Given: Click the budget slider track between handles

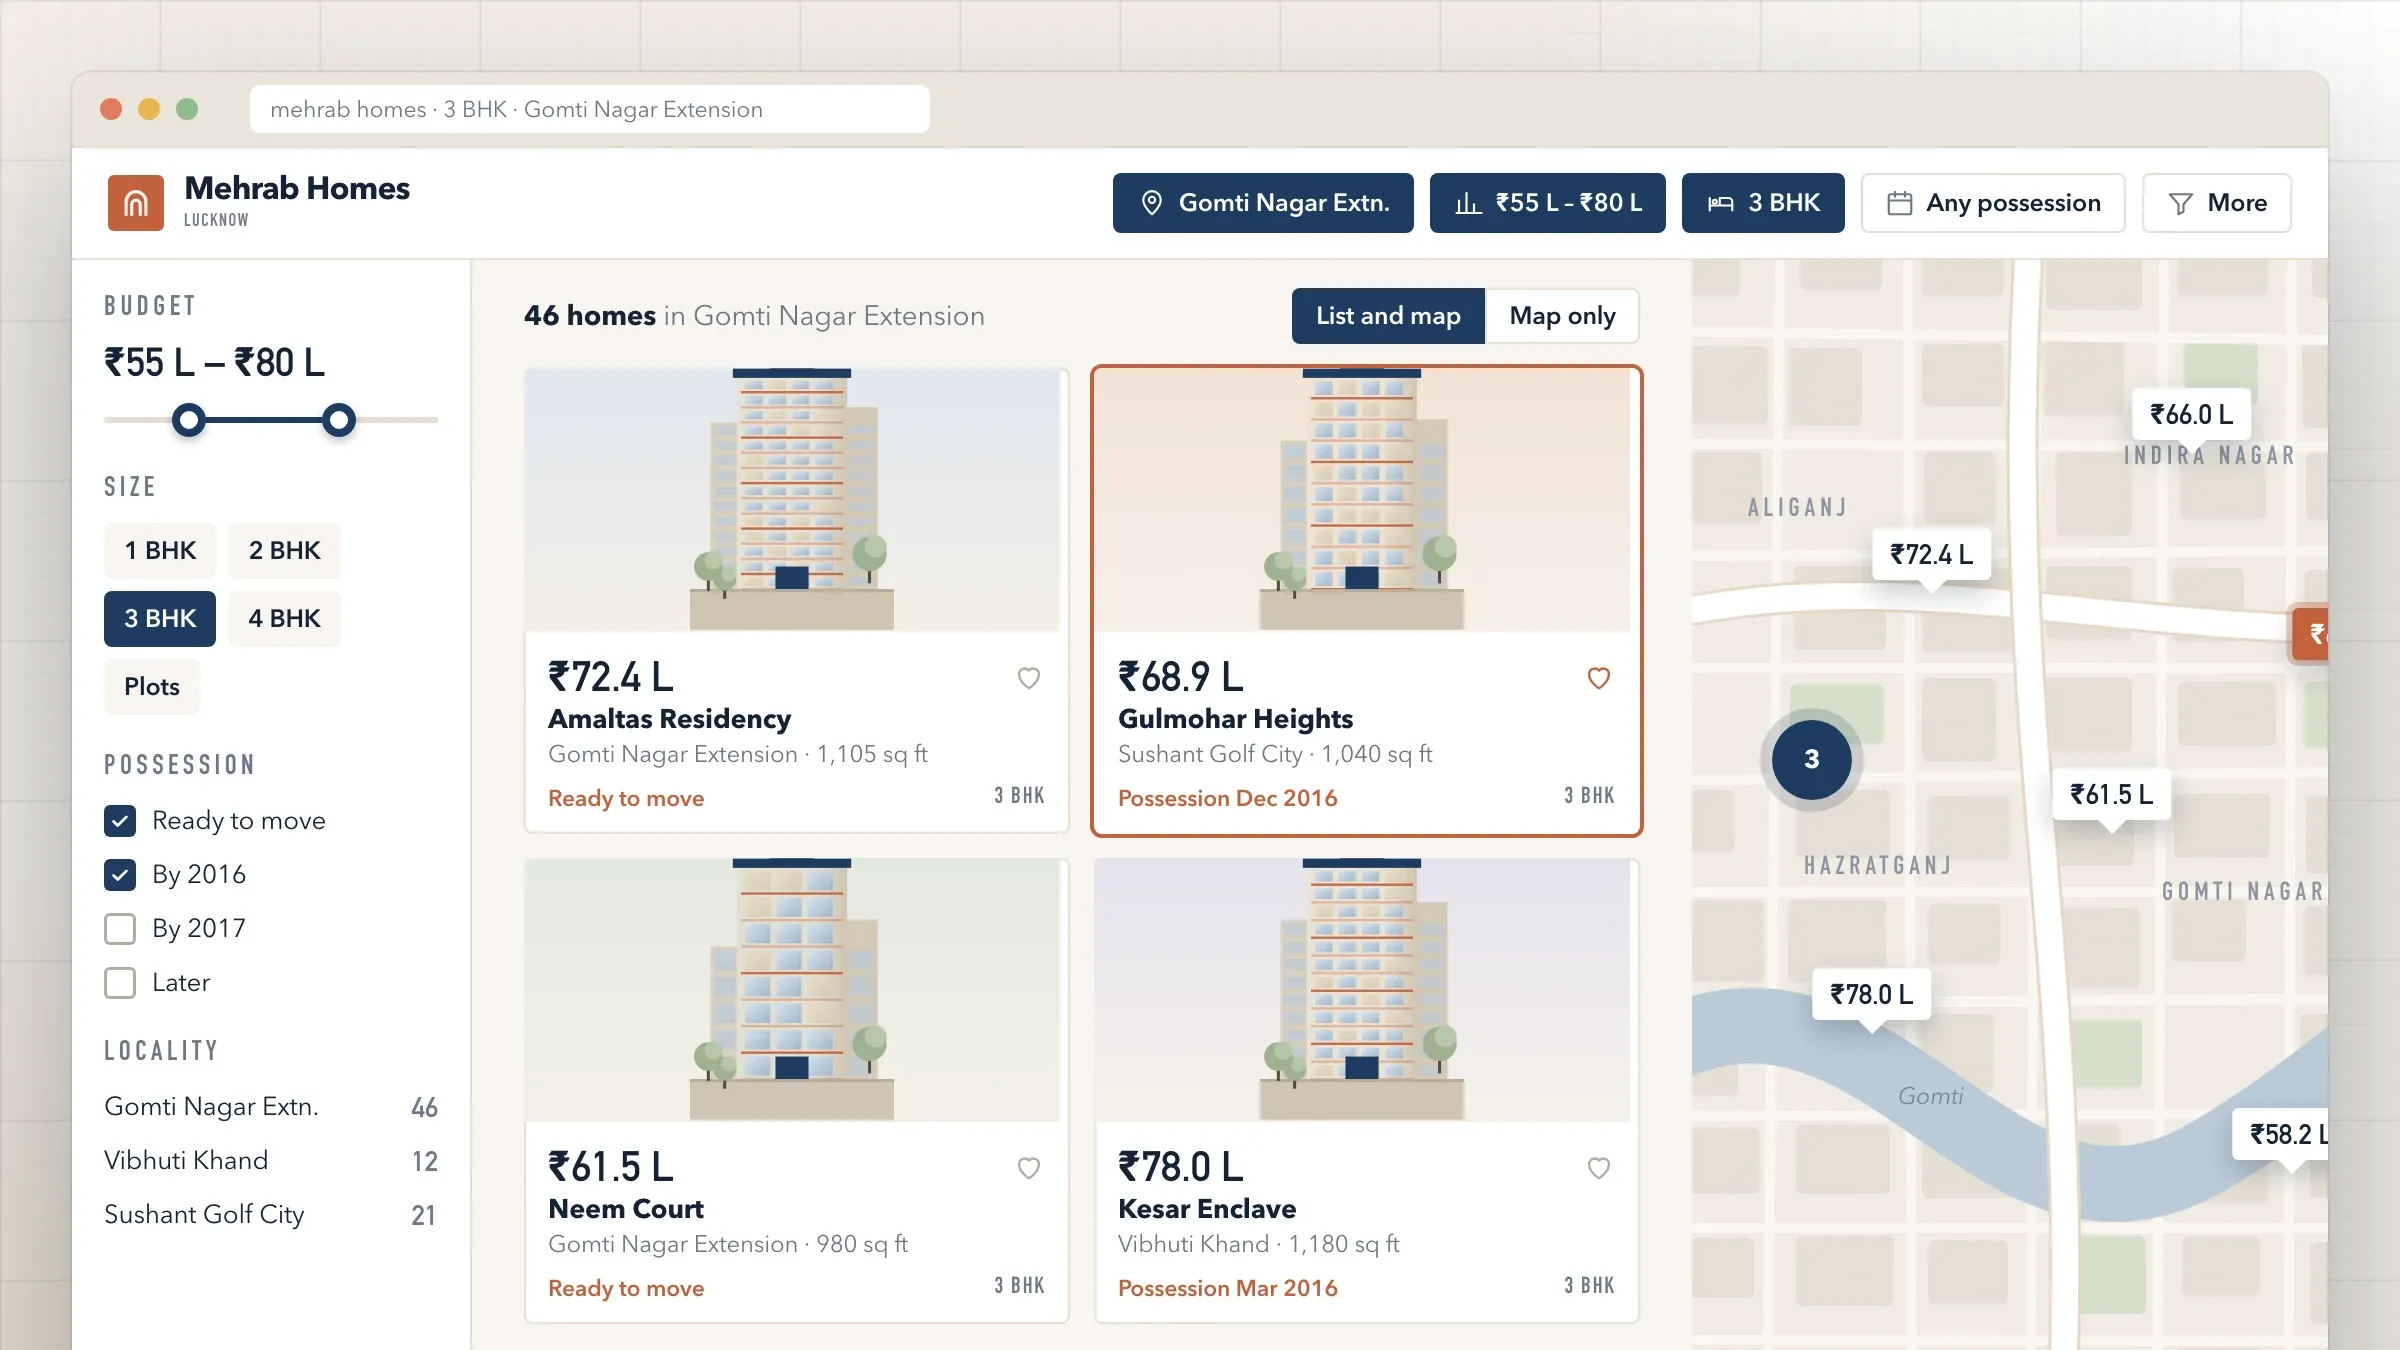Looking at the screenshot, I should click(264, 420).
